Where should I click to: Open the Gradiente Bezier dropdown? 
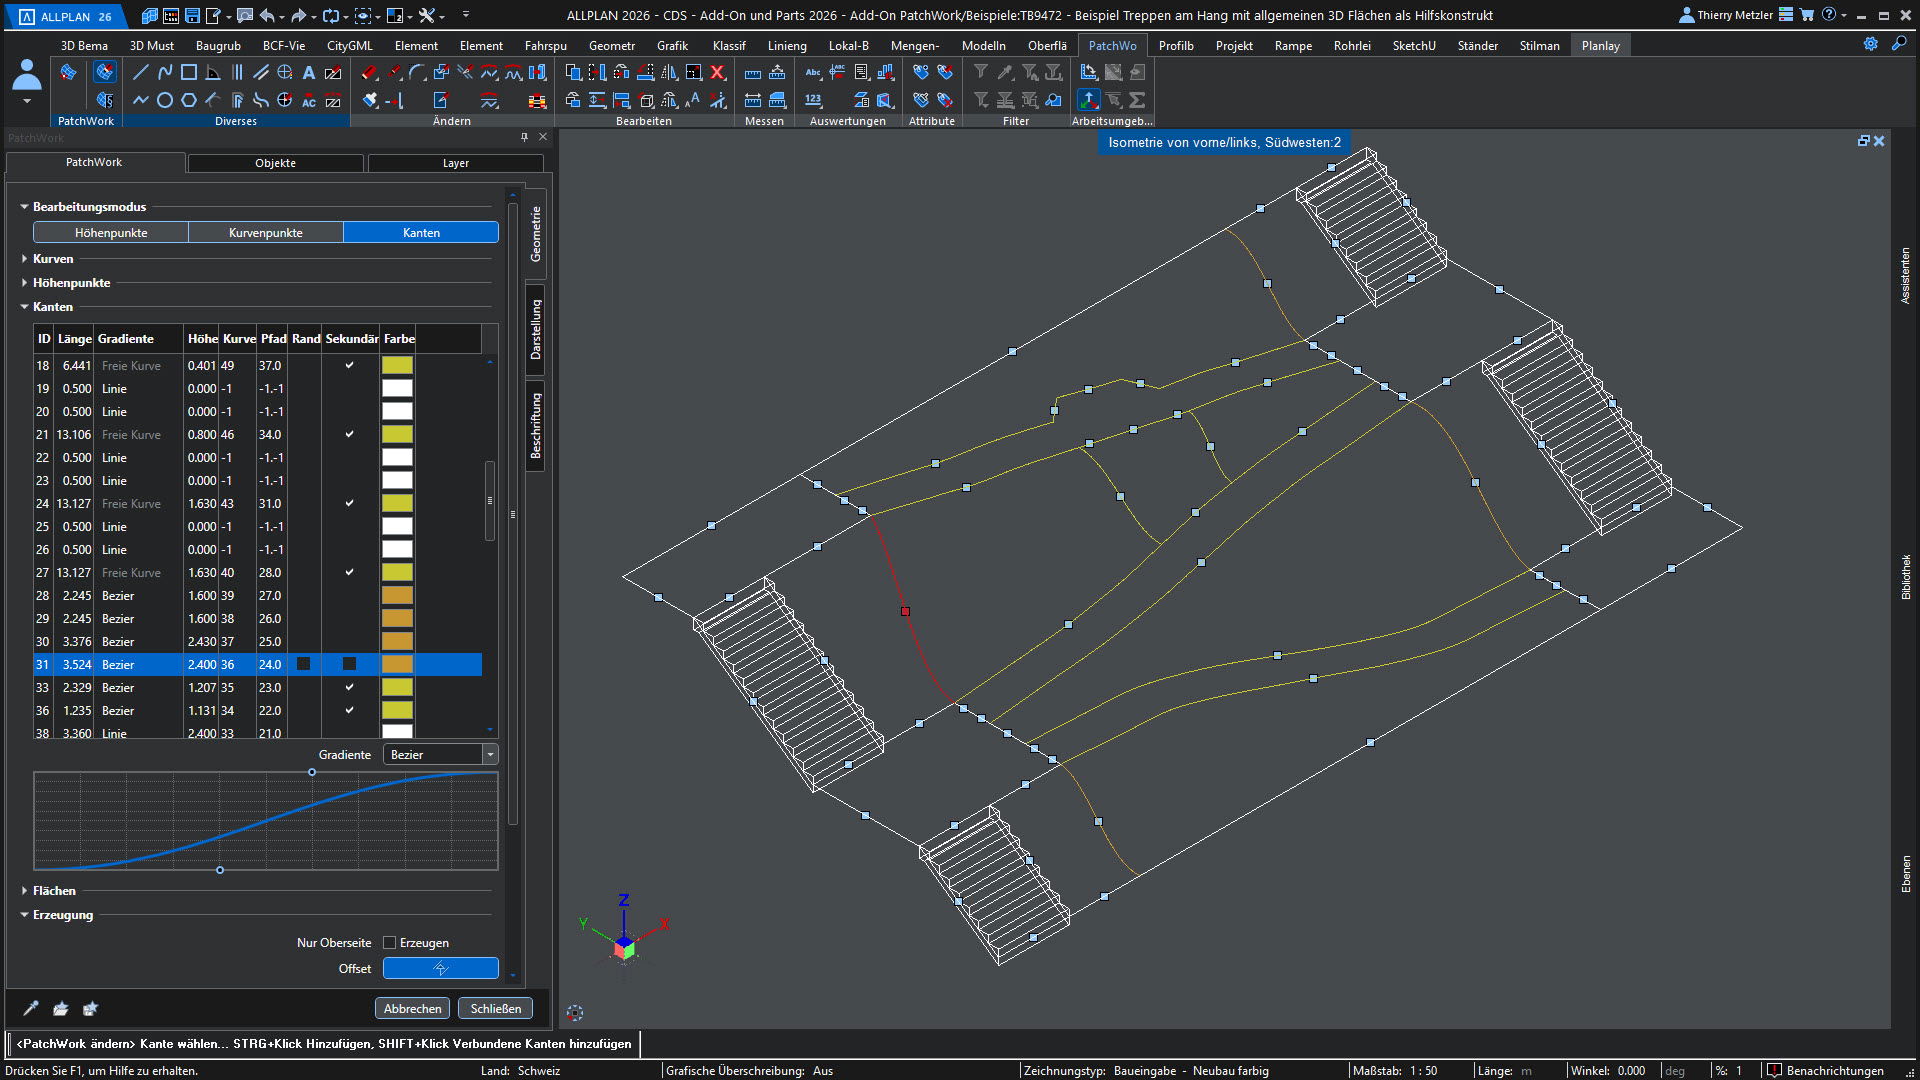click(490, 755)
